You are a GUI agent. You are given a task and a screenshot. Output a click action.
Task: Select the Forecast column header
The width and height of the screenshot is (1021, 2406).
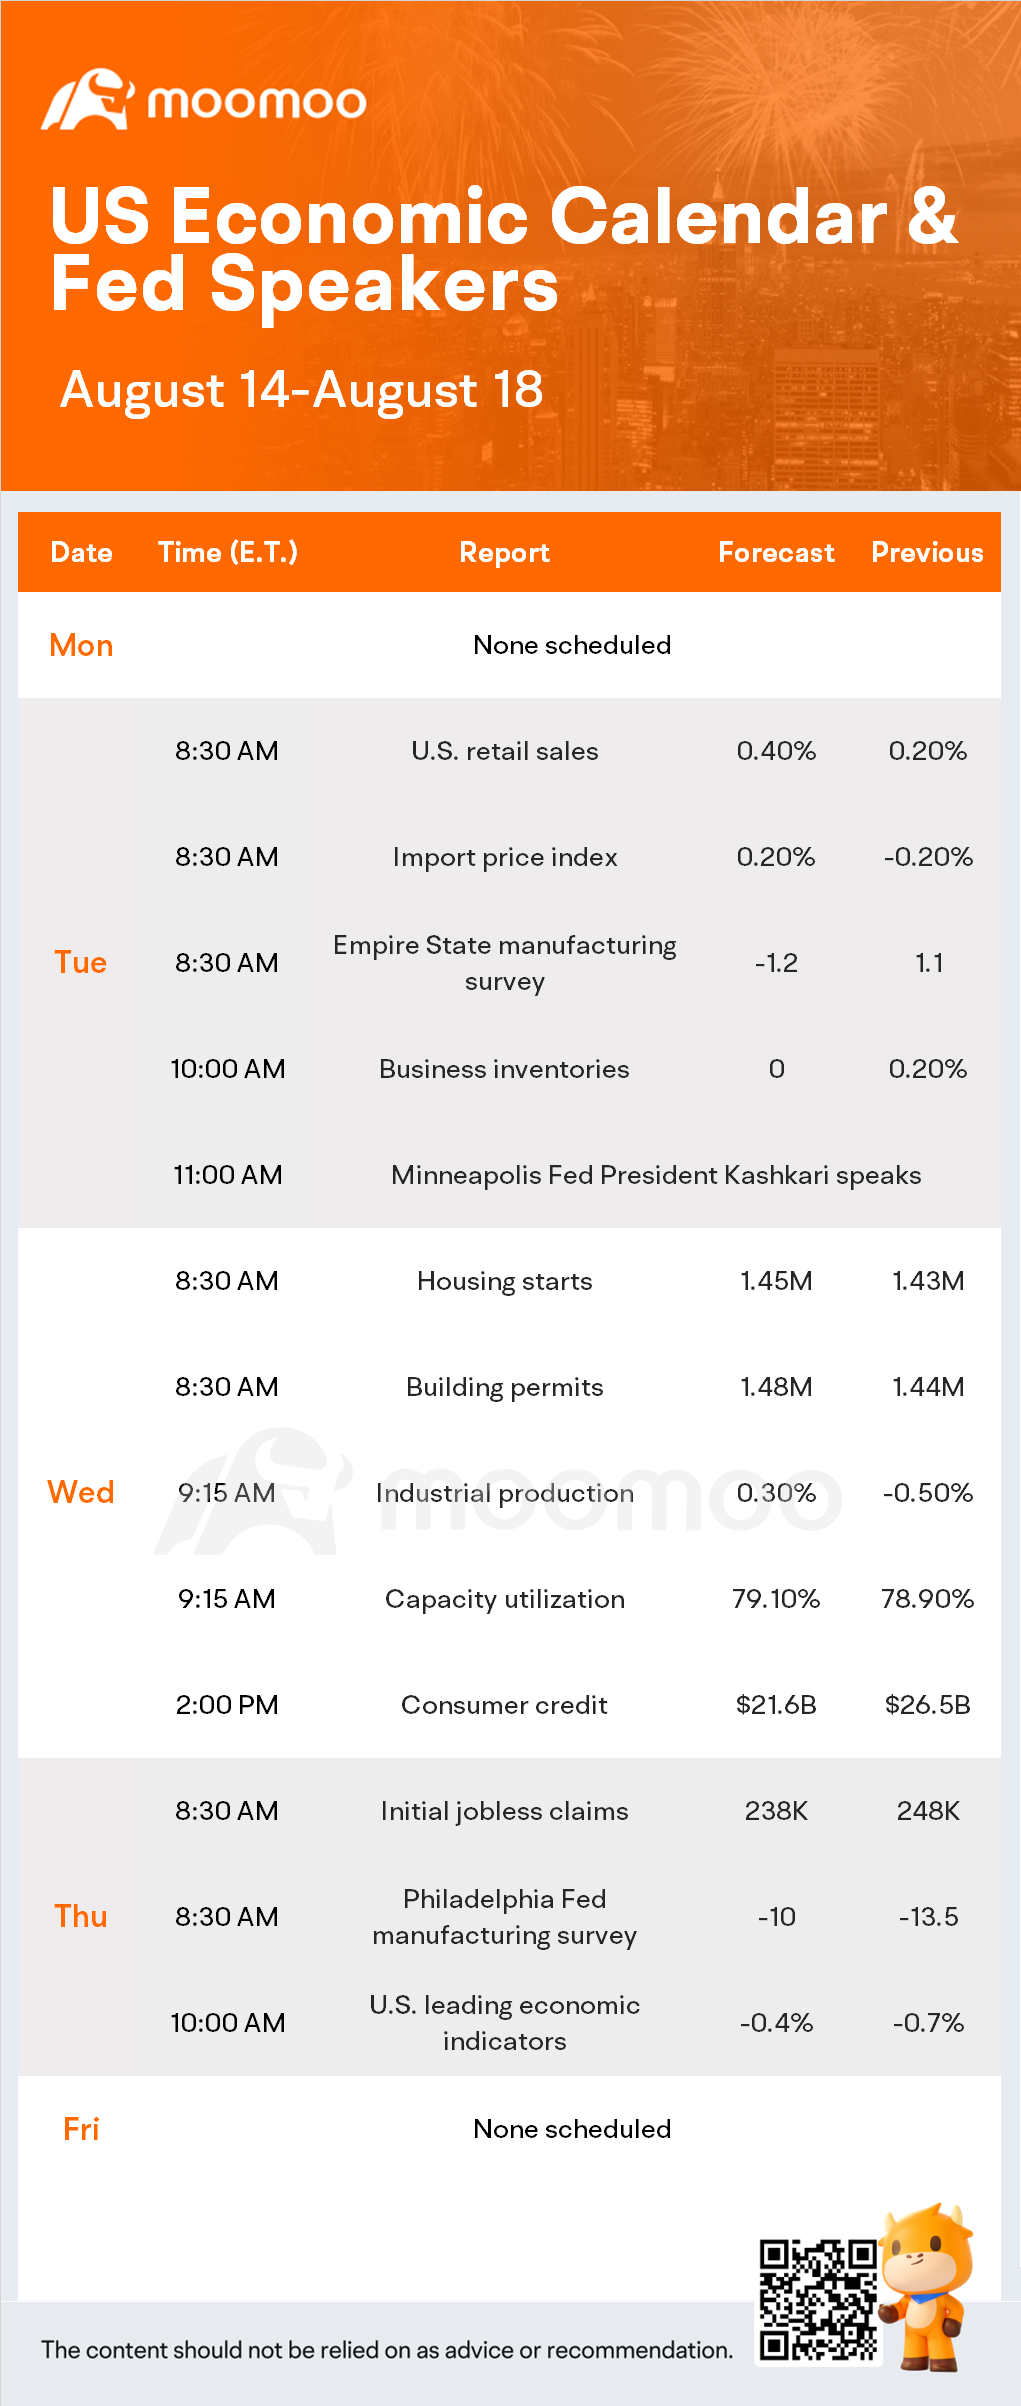click(x=776, y=553)
